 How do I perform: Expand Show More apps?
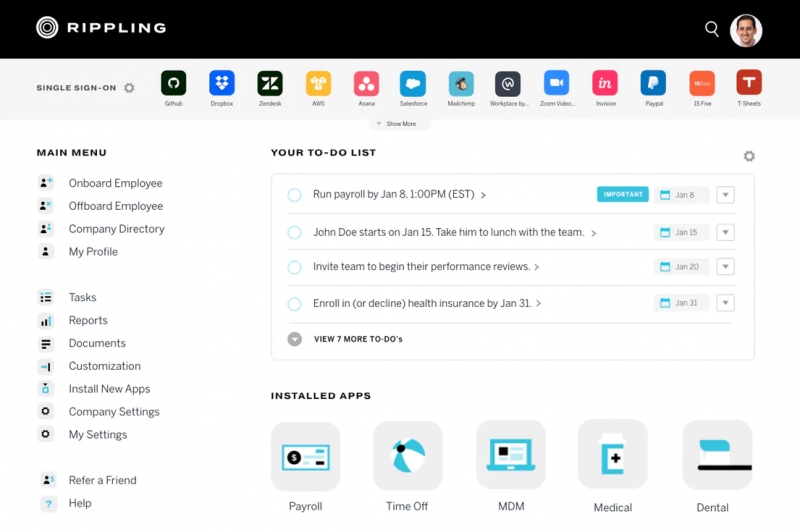coord(399,124)
